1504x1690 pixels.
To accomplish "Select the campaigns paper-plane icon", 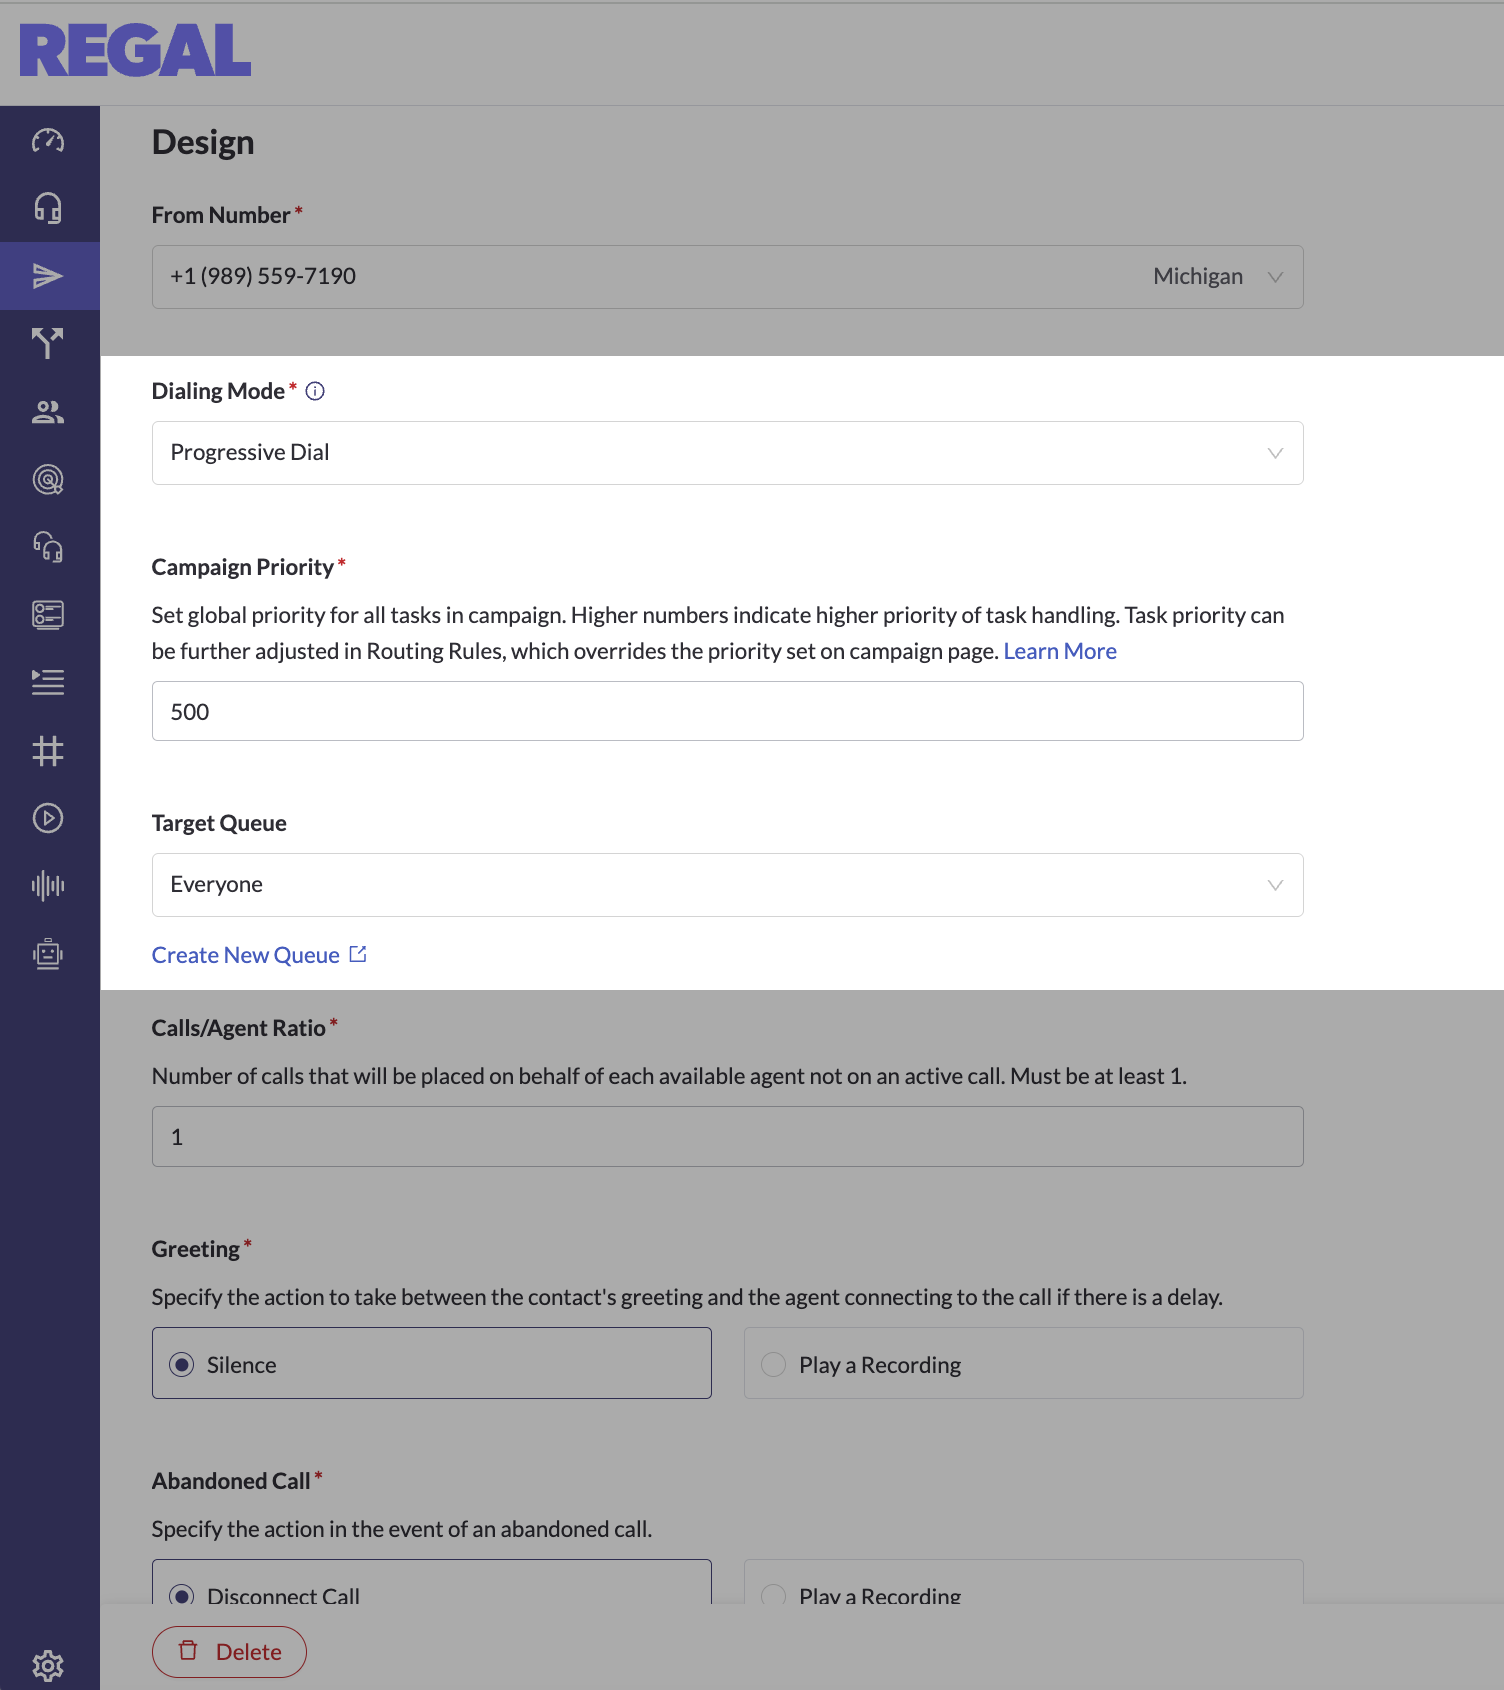I will [48, 276].
